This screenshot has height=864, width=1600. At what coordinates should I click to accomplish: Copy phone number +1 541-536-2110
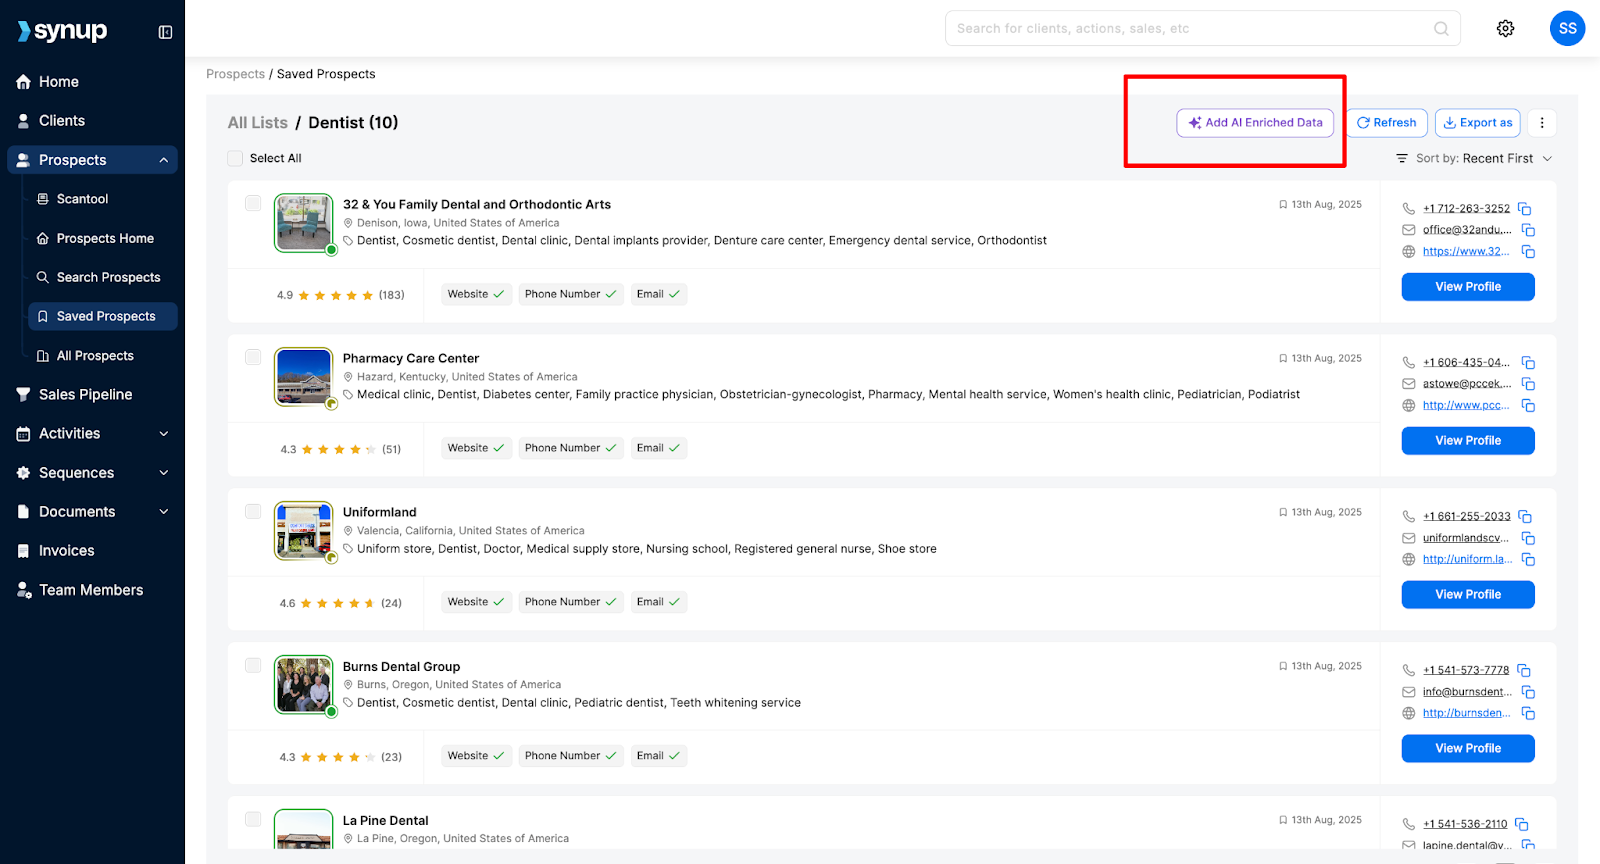tap(1522, 825)
